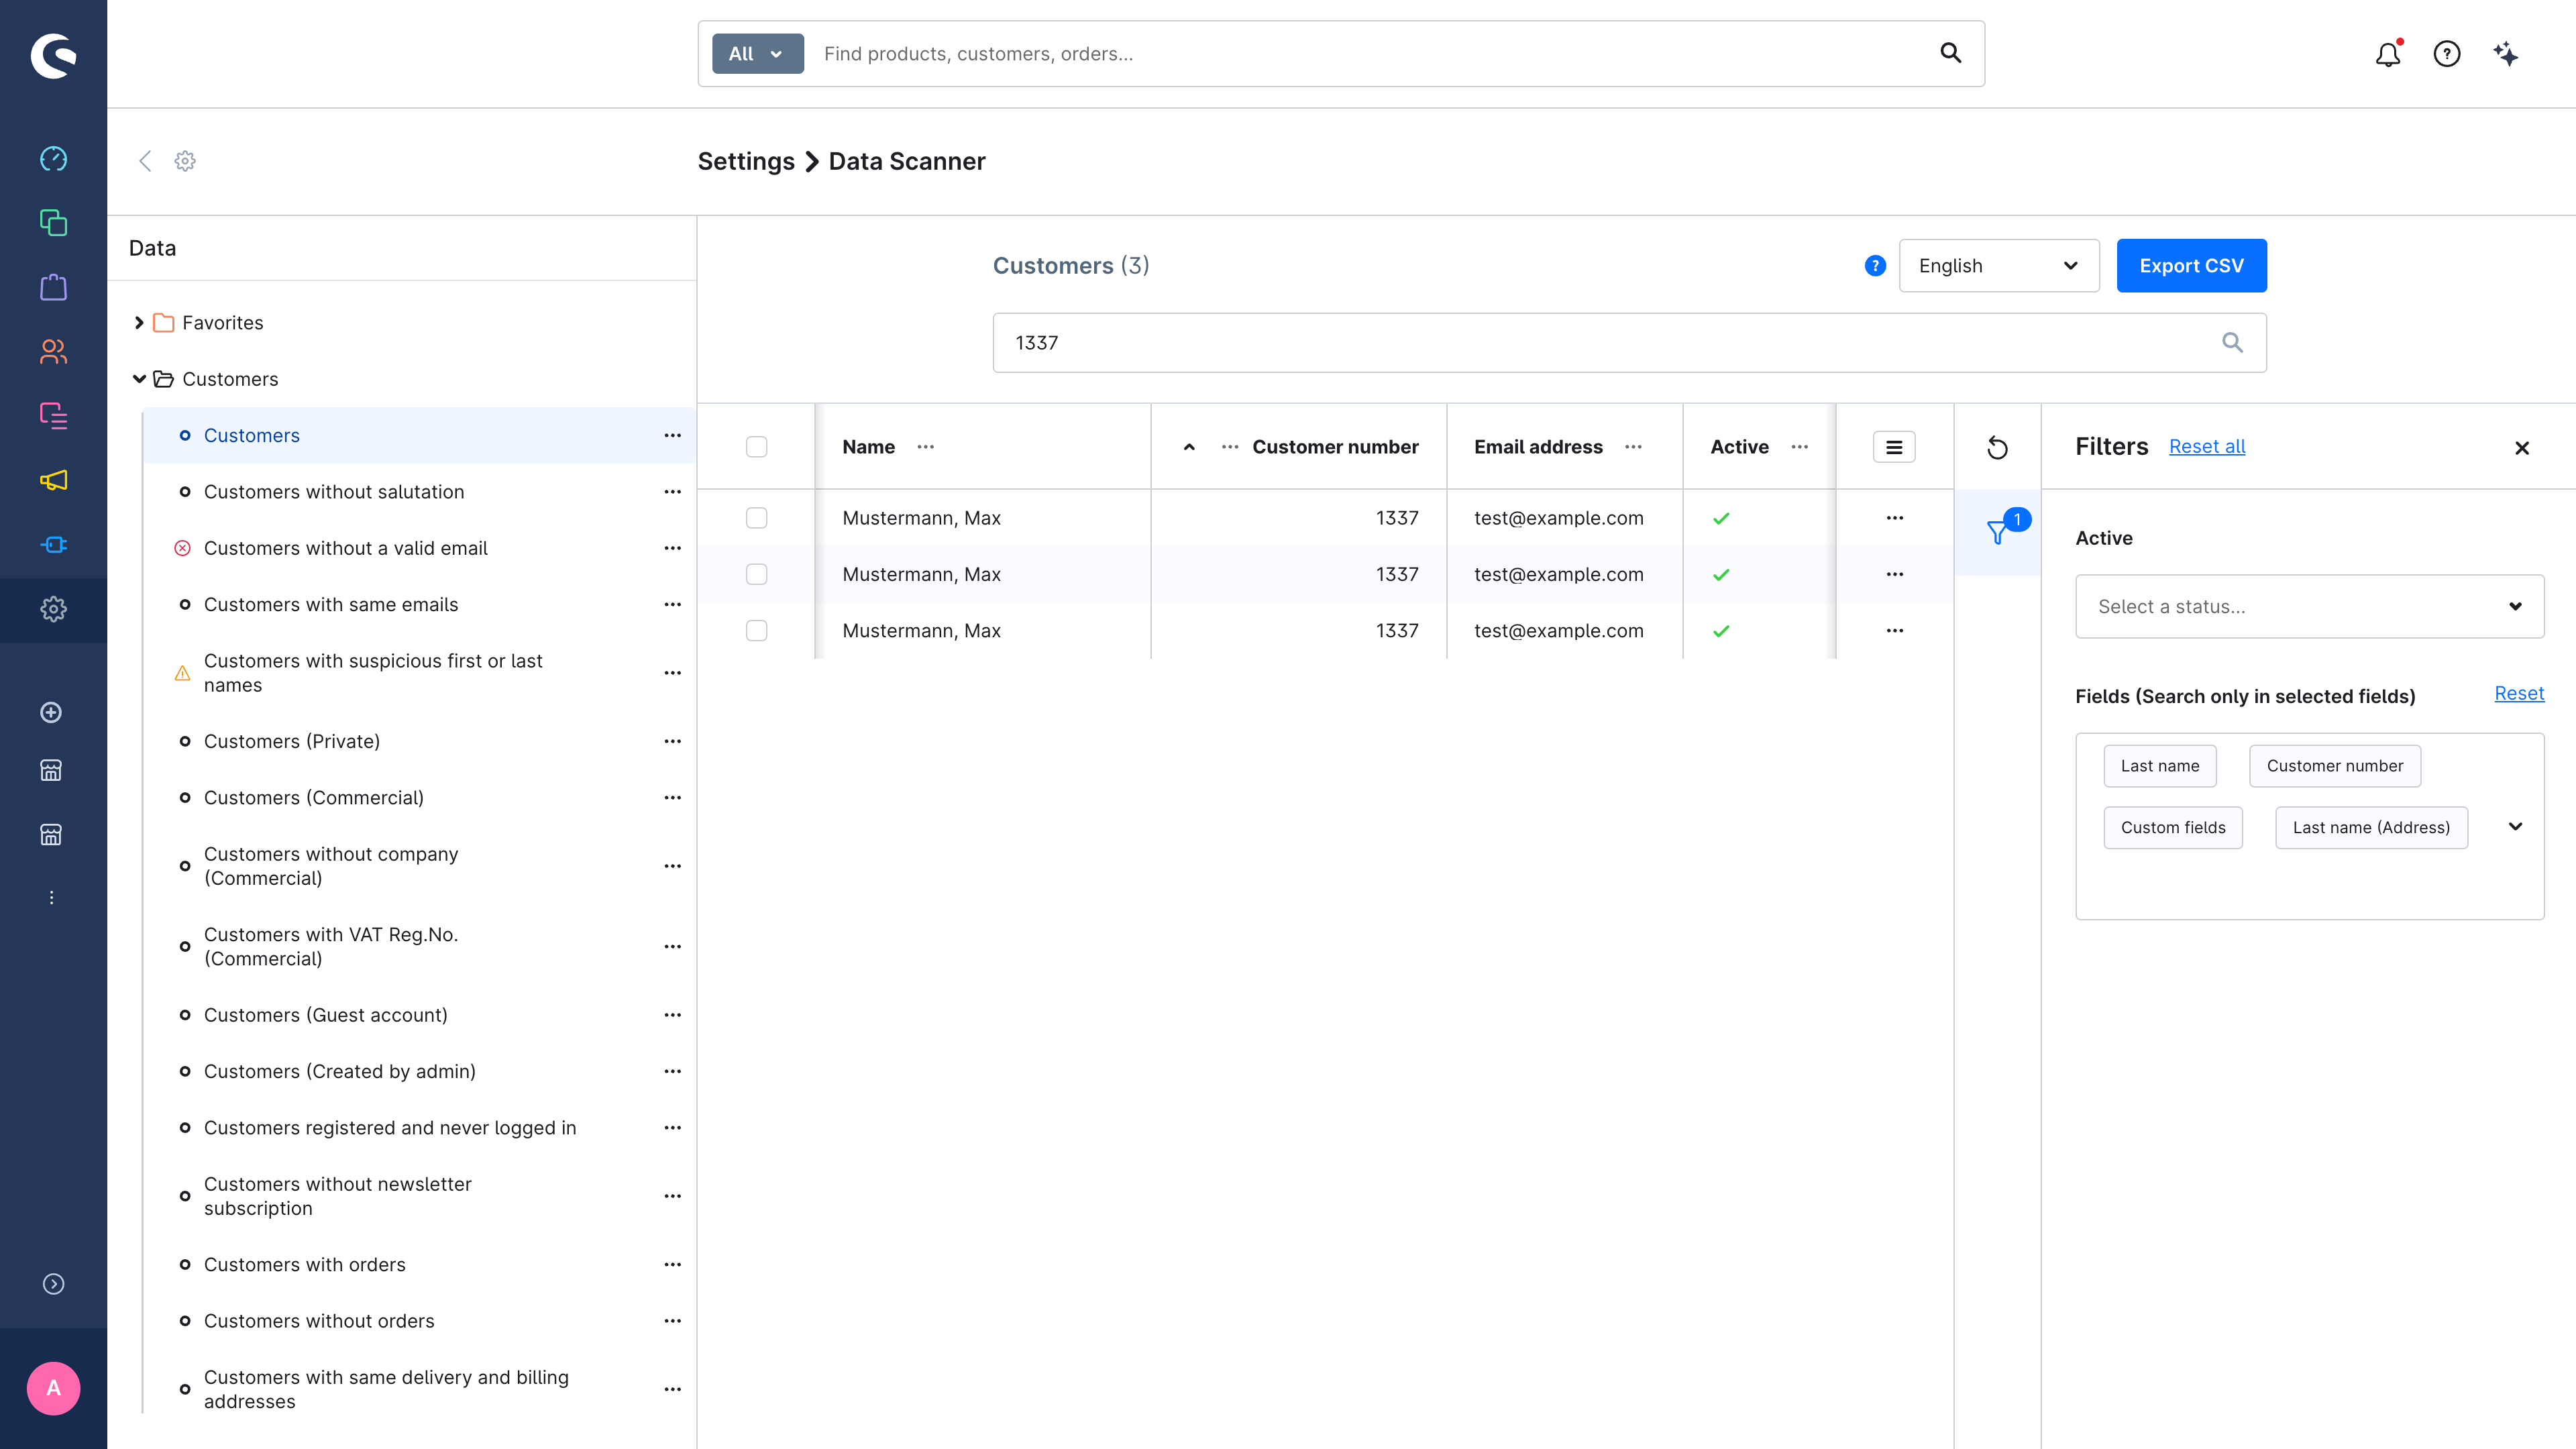Open the options menu for Customers (Commercial)
This screenshot has width=2576, height=1449.
point(672,798)
